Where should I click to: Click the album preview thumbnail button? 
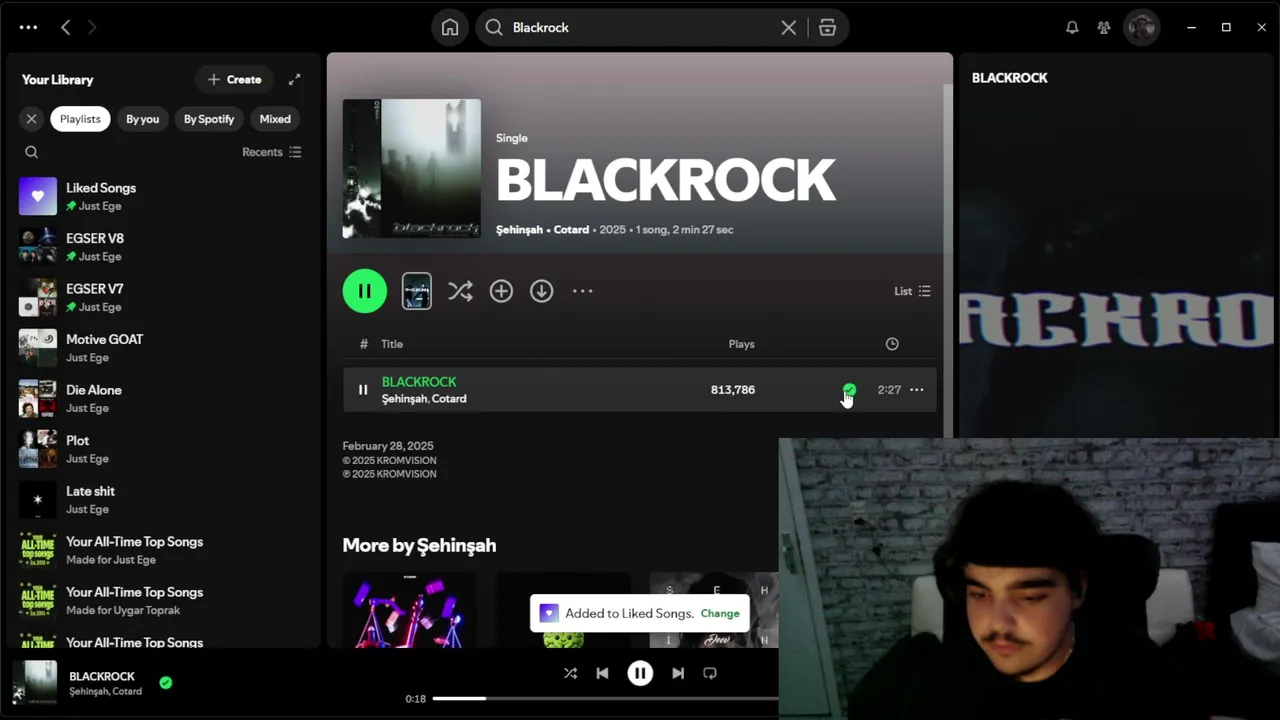click(417, 291)
